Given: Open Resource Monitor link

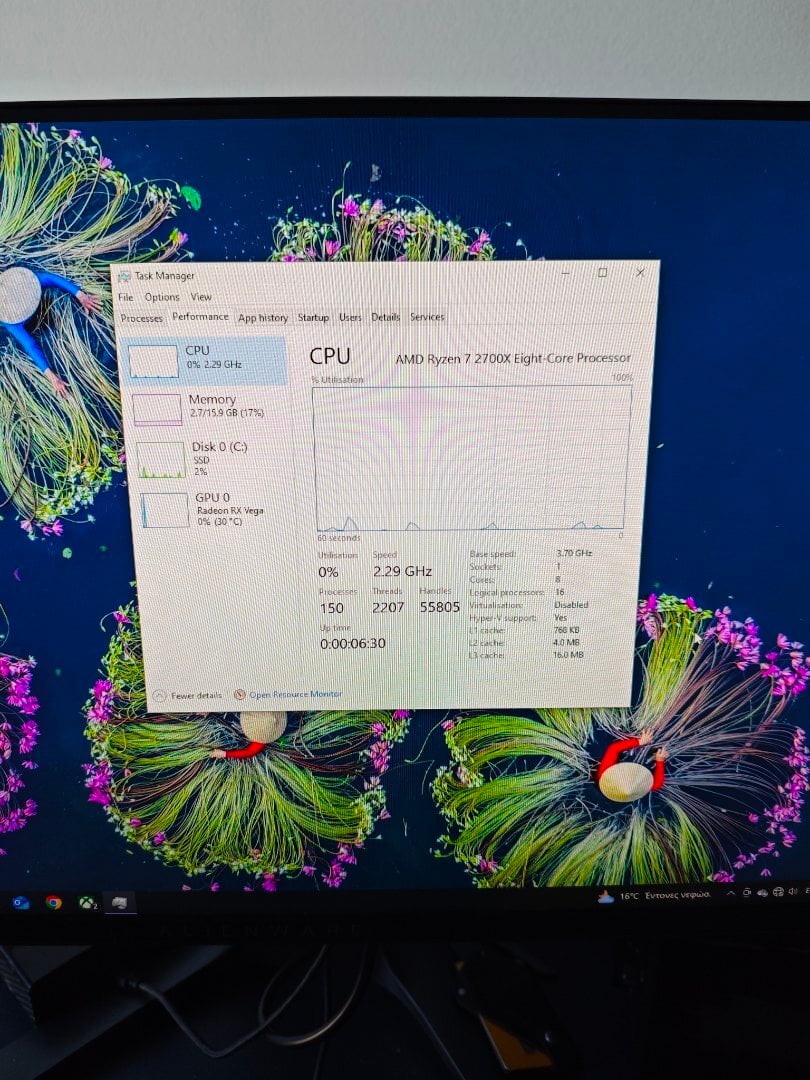Looking at the screenshot, I should (295, 694).
